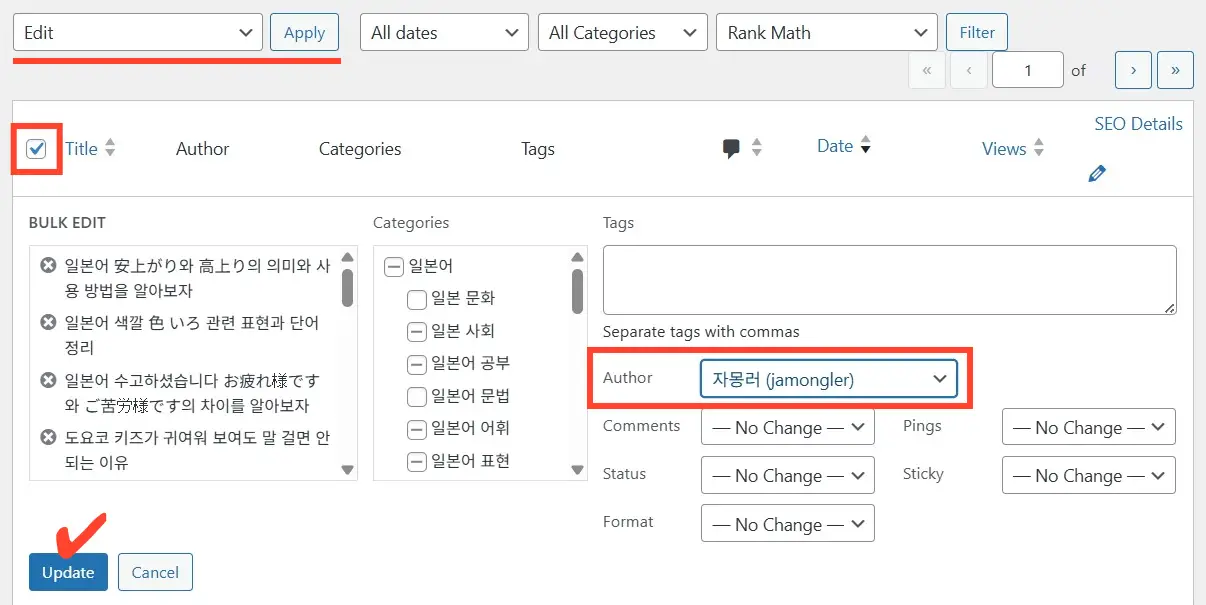Image resolution: width=1206 pixels, height=605 pixels.
Task: Remove the 색깔 色 いろ post from list
Action: coord(47,322)
